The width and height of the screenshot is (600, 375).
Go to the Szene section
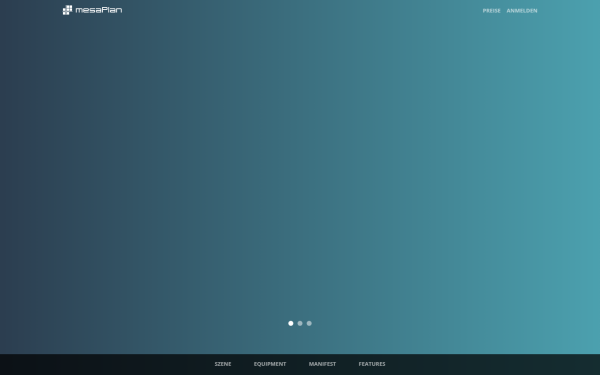coord(223,364)
